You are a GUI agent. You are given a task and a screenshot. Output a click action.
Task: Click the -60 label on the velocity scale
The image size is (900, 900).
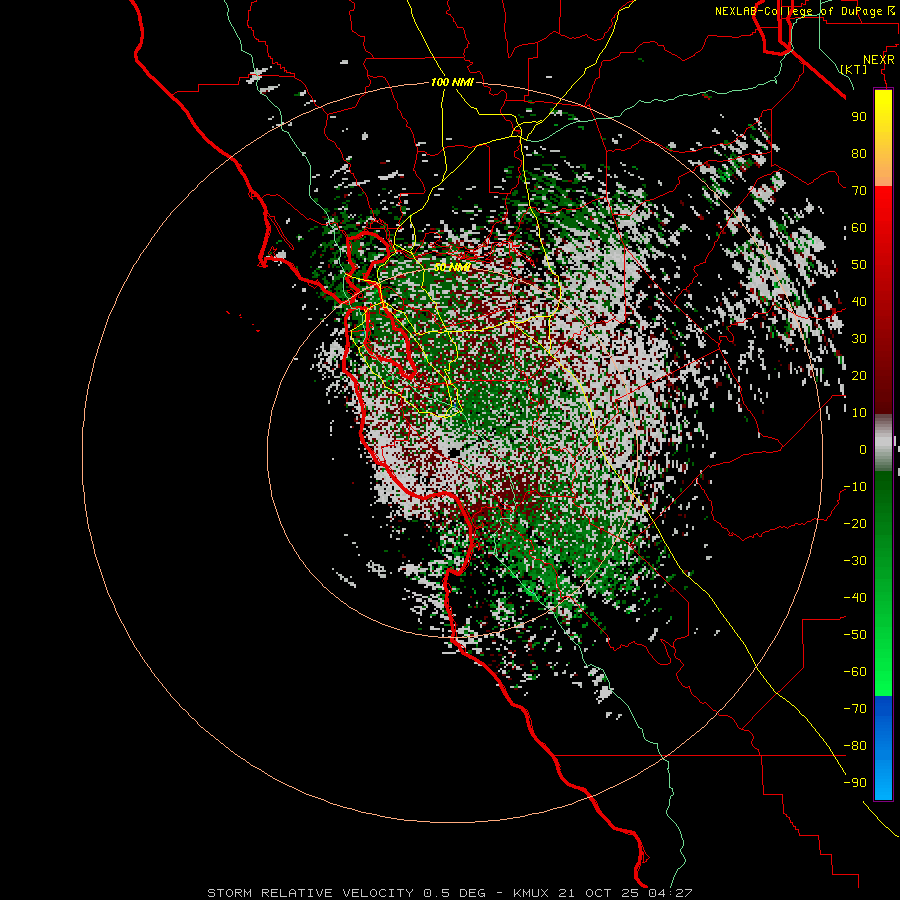tap(855, 672)
